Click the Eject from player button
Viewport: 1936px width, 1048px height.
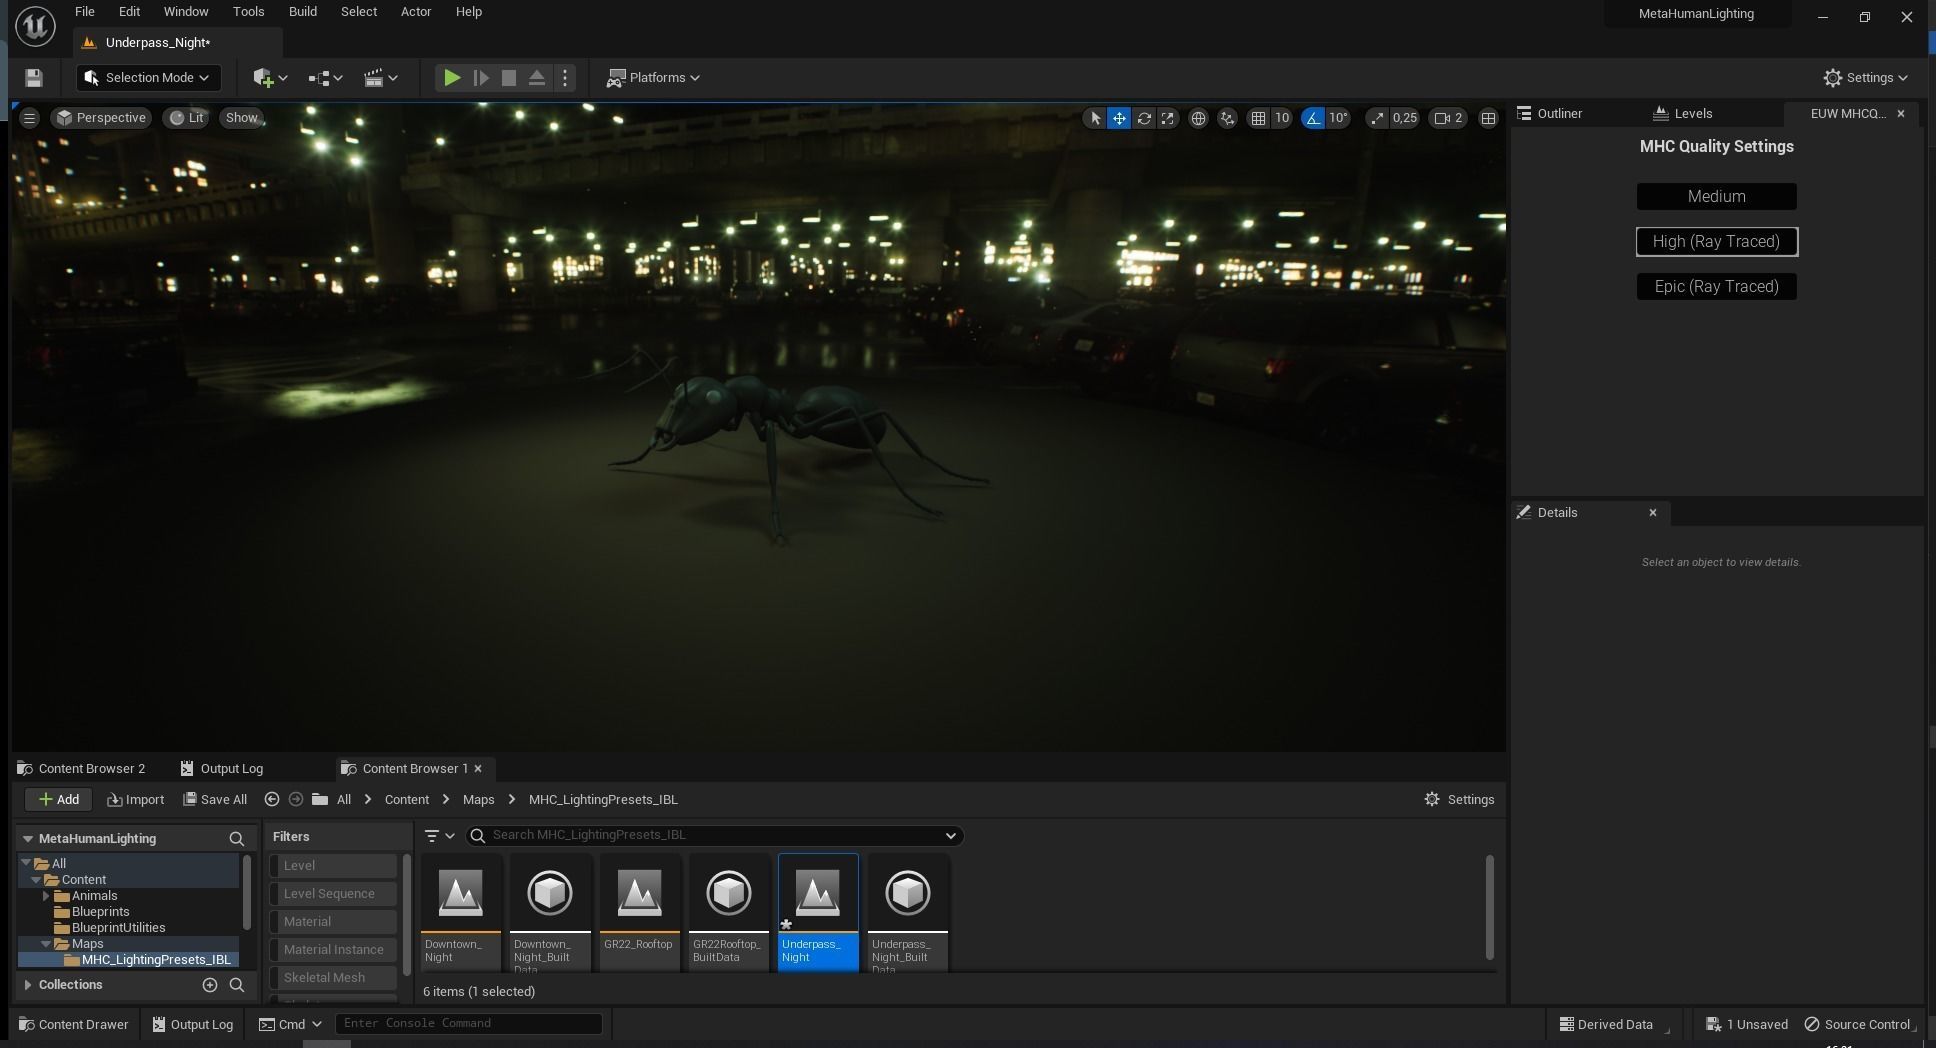click(537, 78)
